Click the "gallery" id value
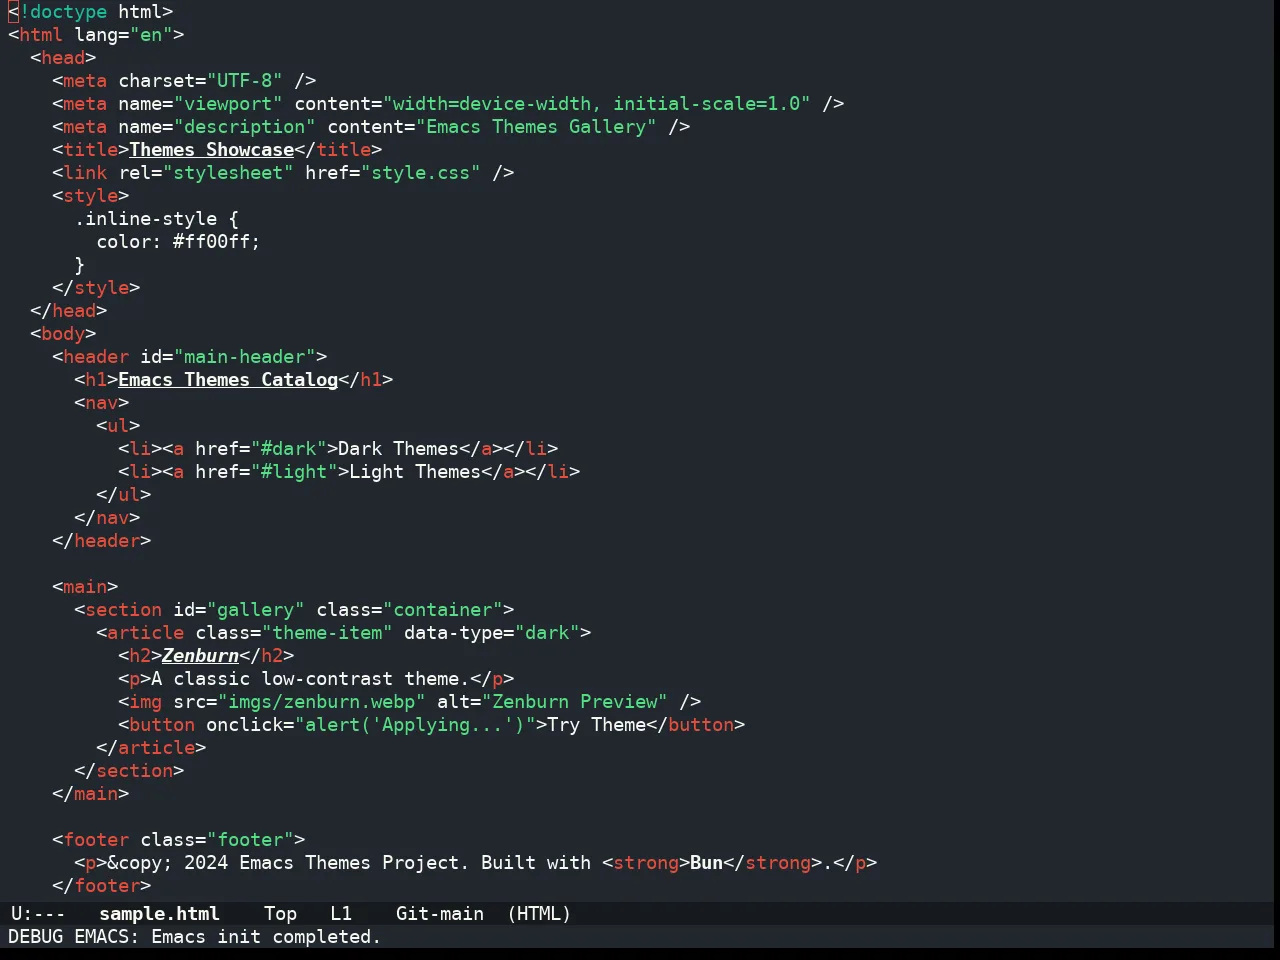 tap(256, 609)
